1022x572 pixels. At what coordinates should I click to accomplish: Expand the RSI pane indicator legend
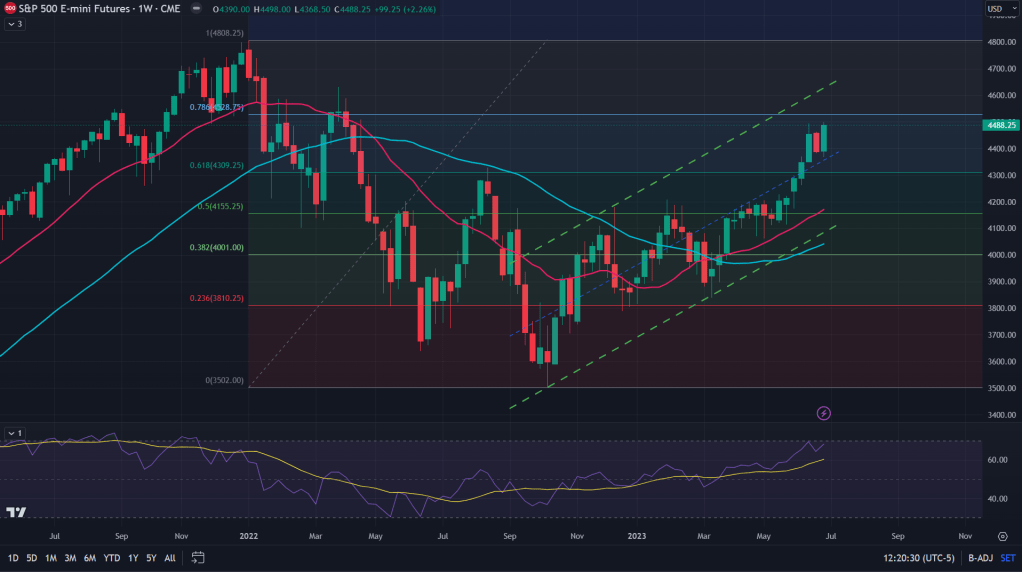[x=14, y=433]
